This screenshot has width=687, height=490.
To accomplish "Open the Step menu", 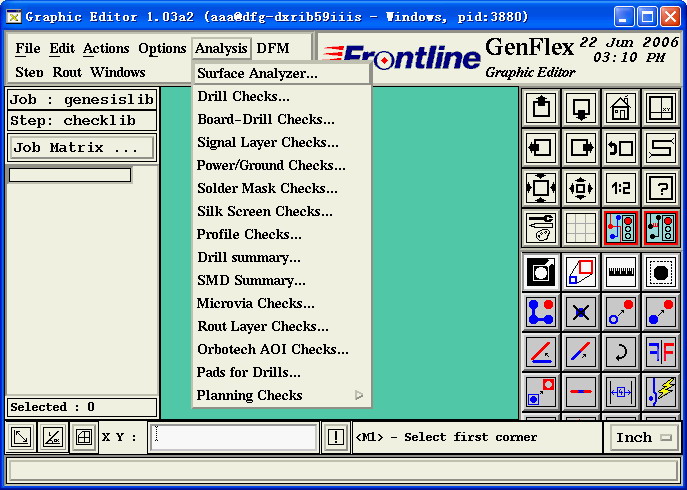I will (29, 72).
